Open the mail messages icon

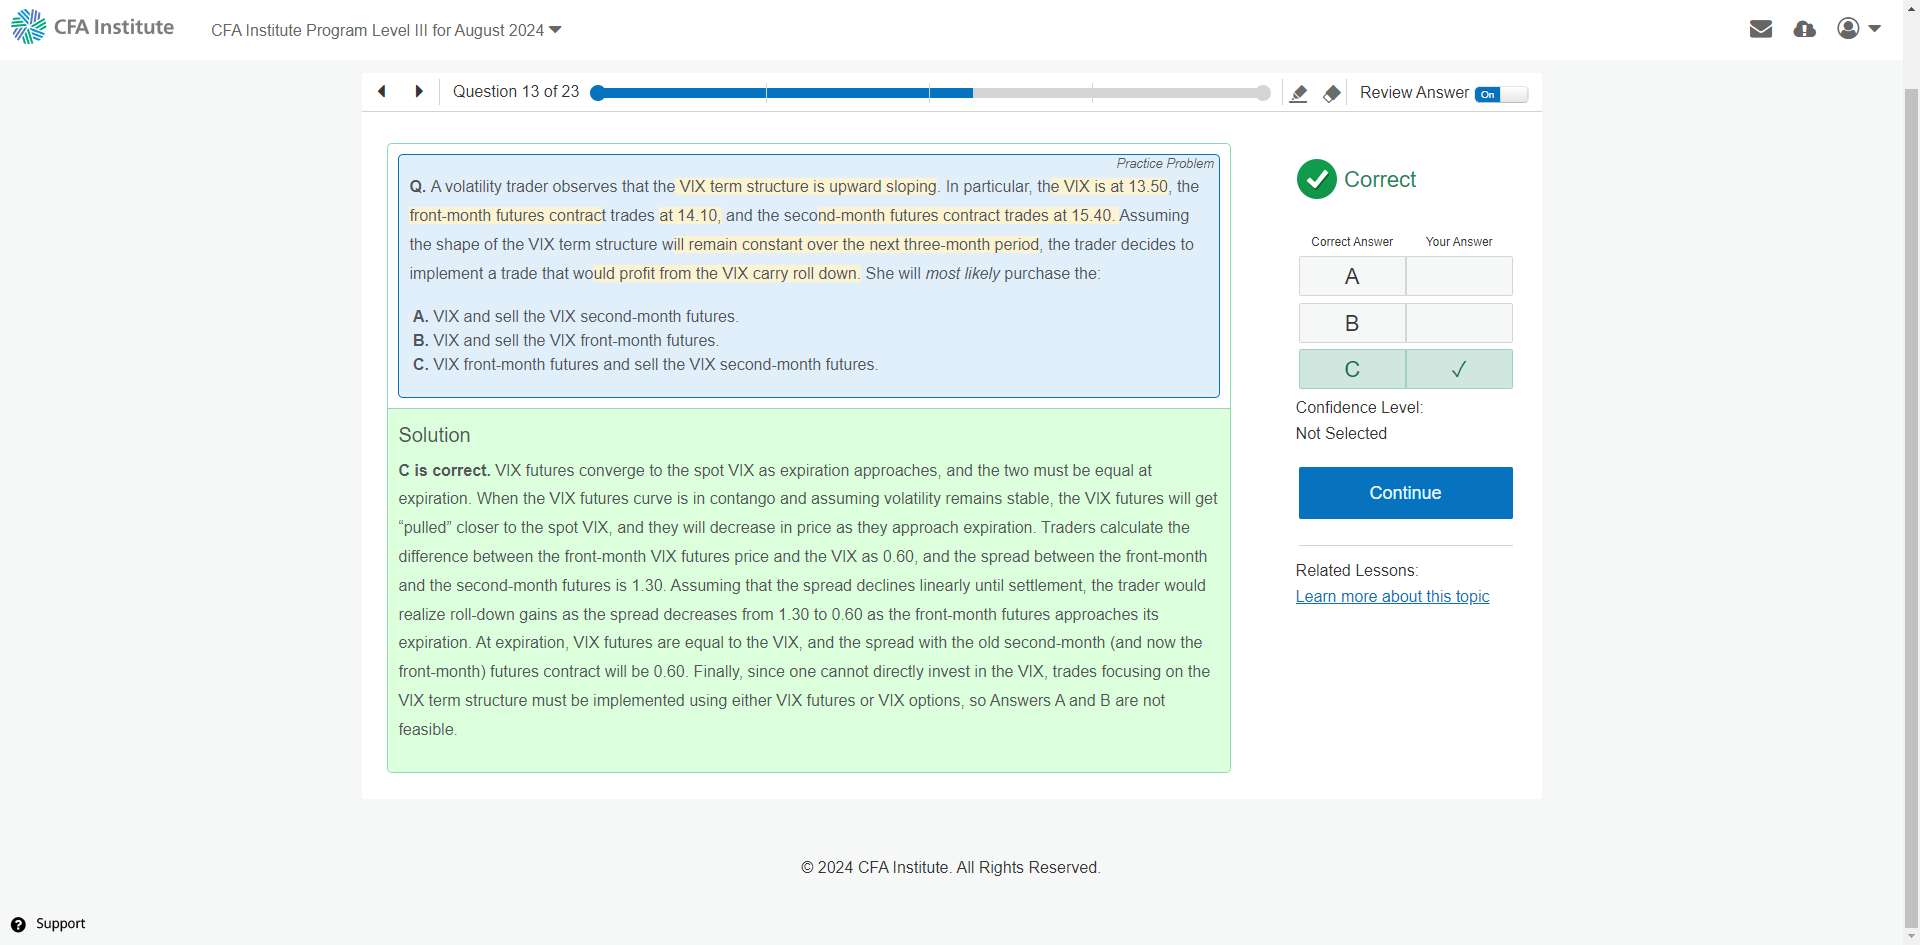coord(1761,29)
